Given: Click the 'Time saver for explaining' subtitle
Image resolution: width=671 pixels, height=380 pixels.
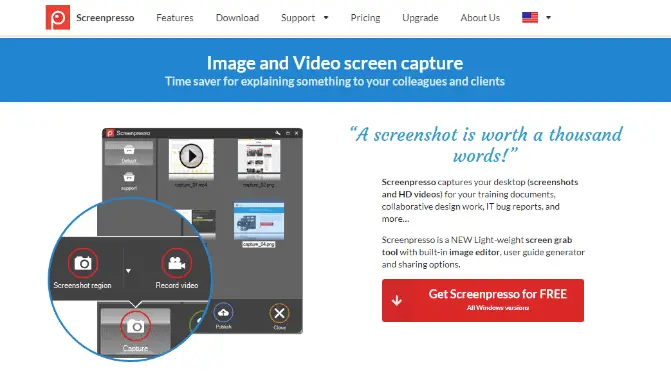Looking at the screenshot, I should (x=335, y=81).
